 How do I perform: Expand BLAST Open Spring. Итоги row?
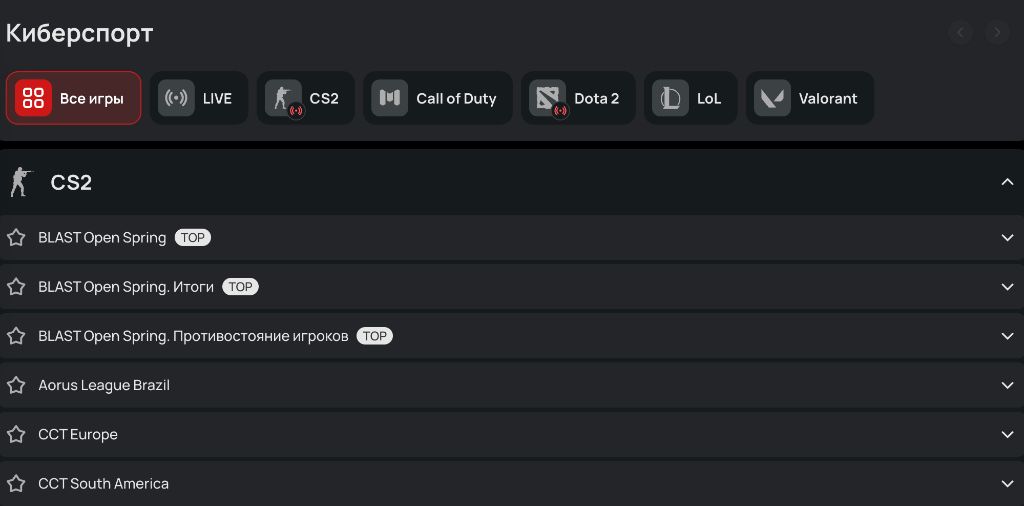pyautogui.click(x=1007, y=287)
